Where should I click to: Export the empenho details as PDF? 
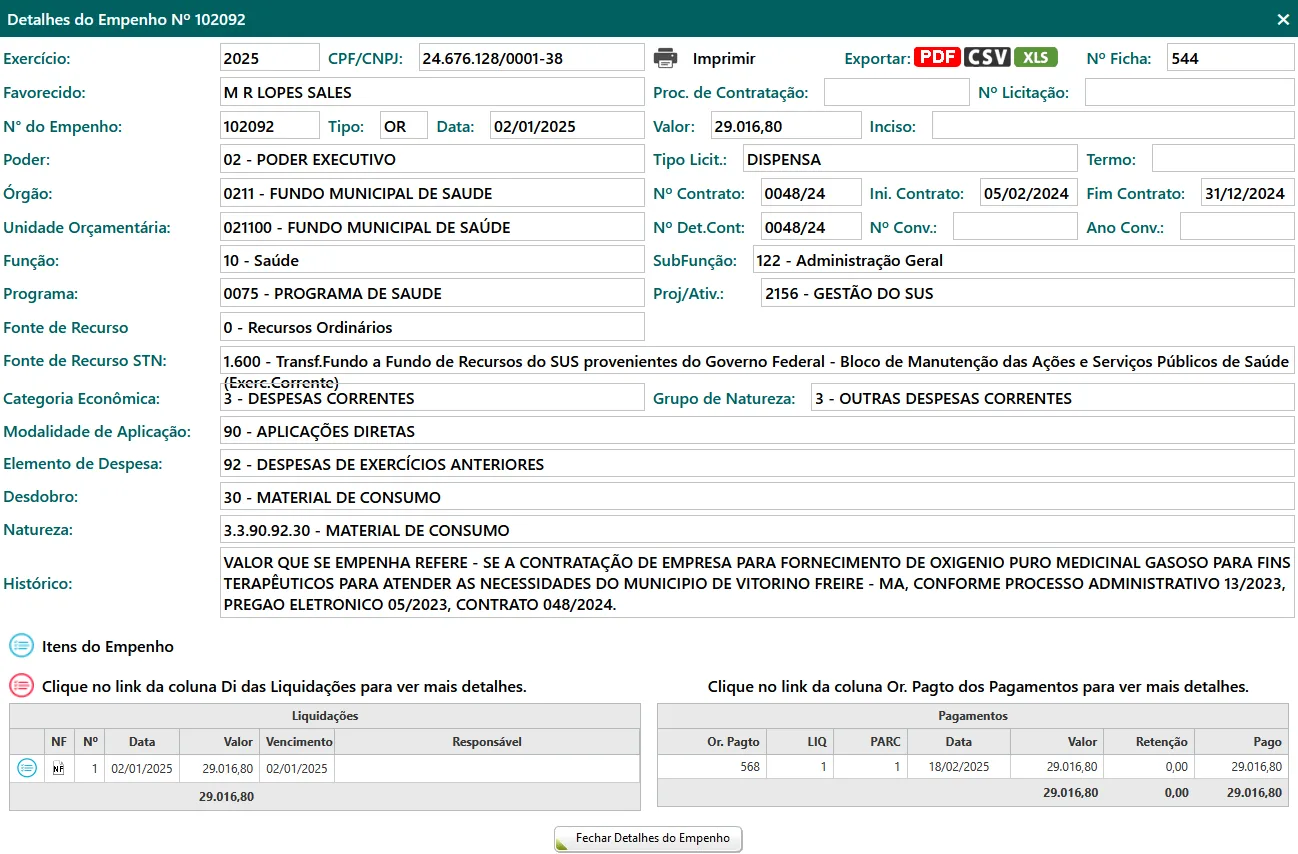[x=937, y=57]
